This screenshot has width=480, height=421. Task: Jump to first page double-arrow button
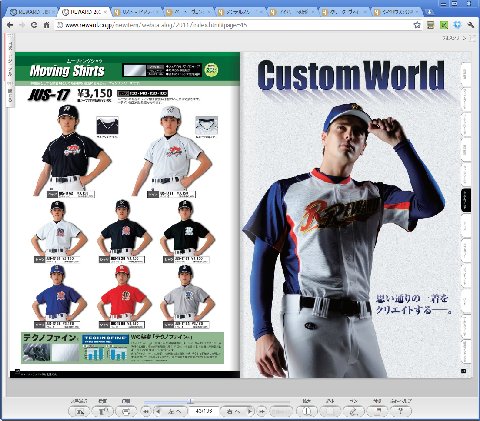pos(146,412)
